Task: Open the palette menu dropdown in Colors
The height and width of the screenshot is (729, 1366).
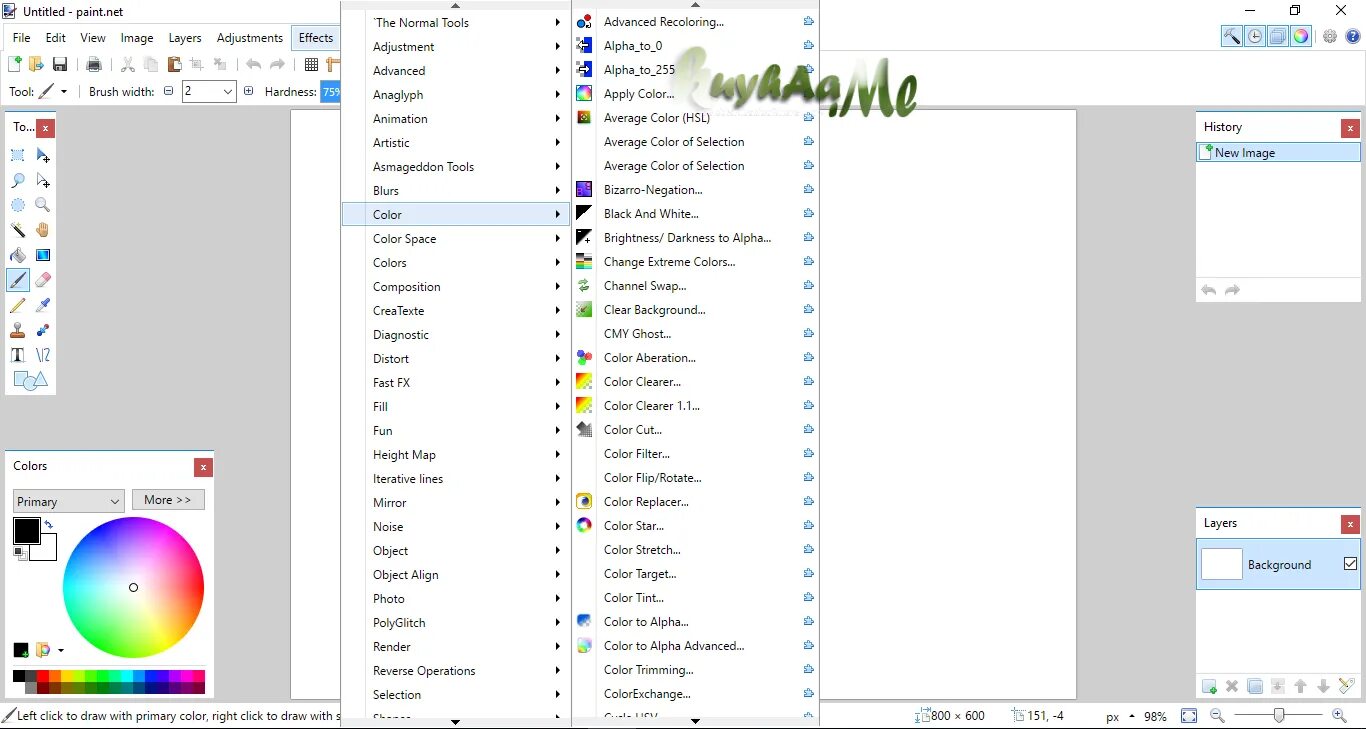Action: [x=61, y=650]
